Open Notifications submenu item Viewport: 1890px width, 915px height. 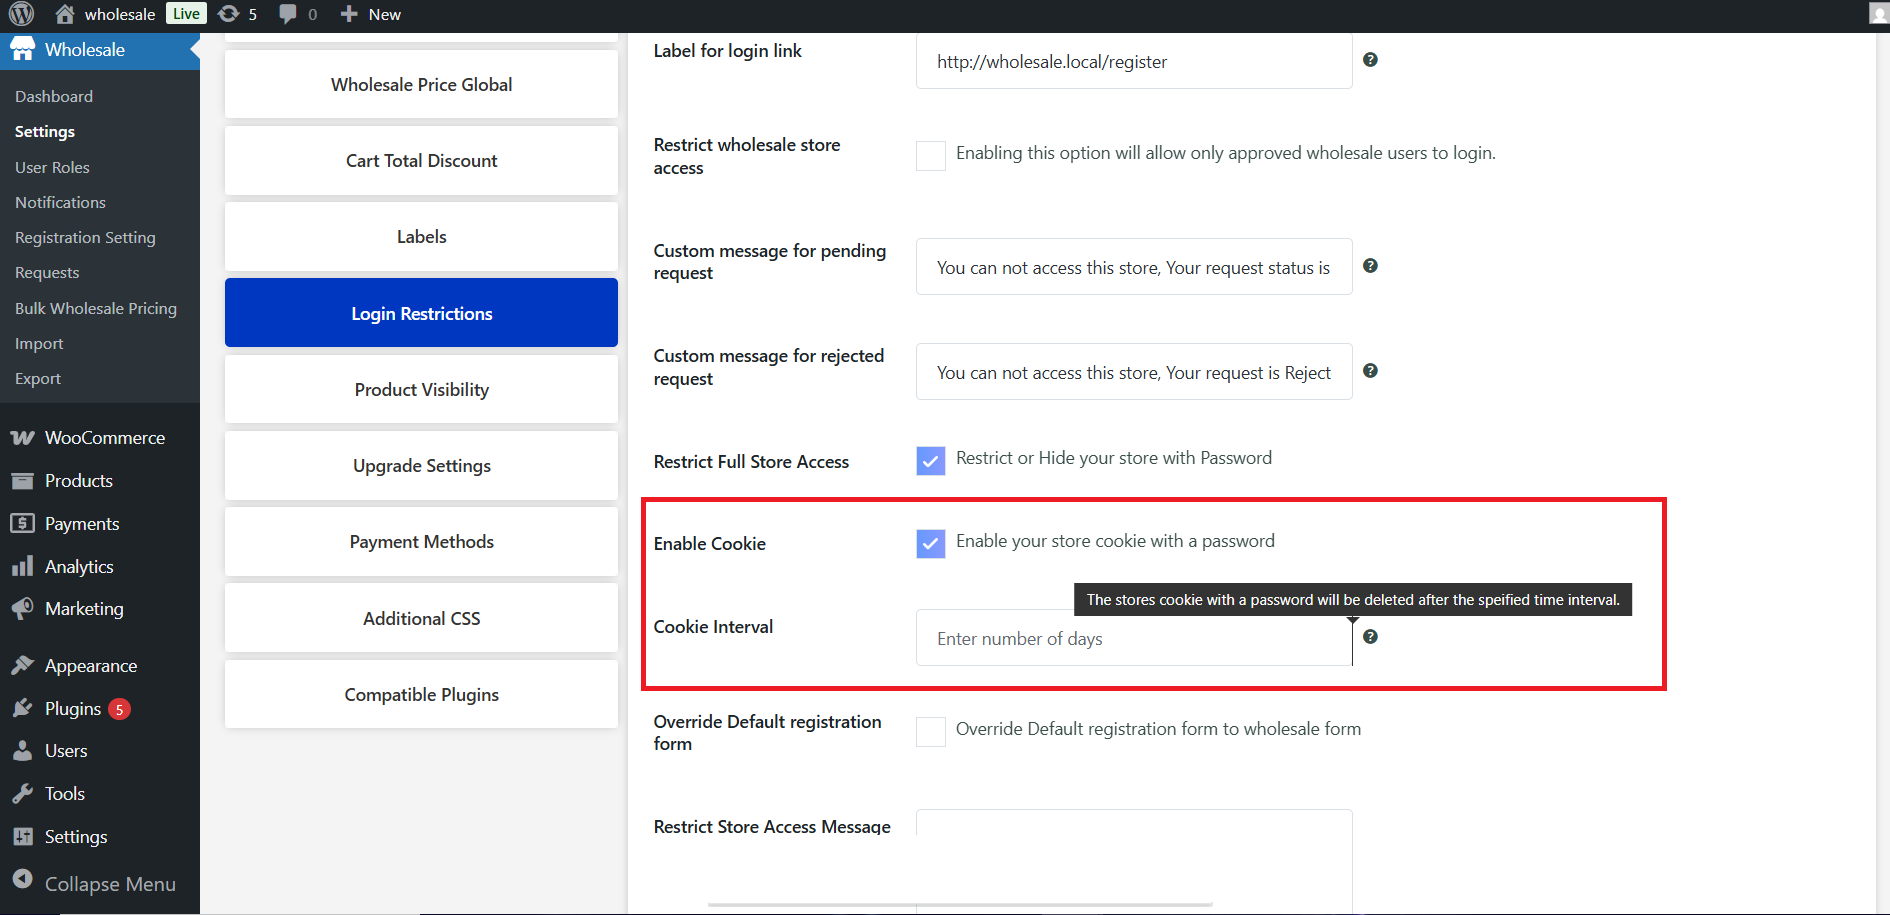[60, 202]
